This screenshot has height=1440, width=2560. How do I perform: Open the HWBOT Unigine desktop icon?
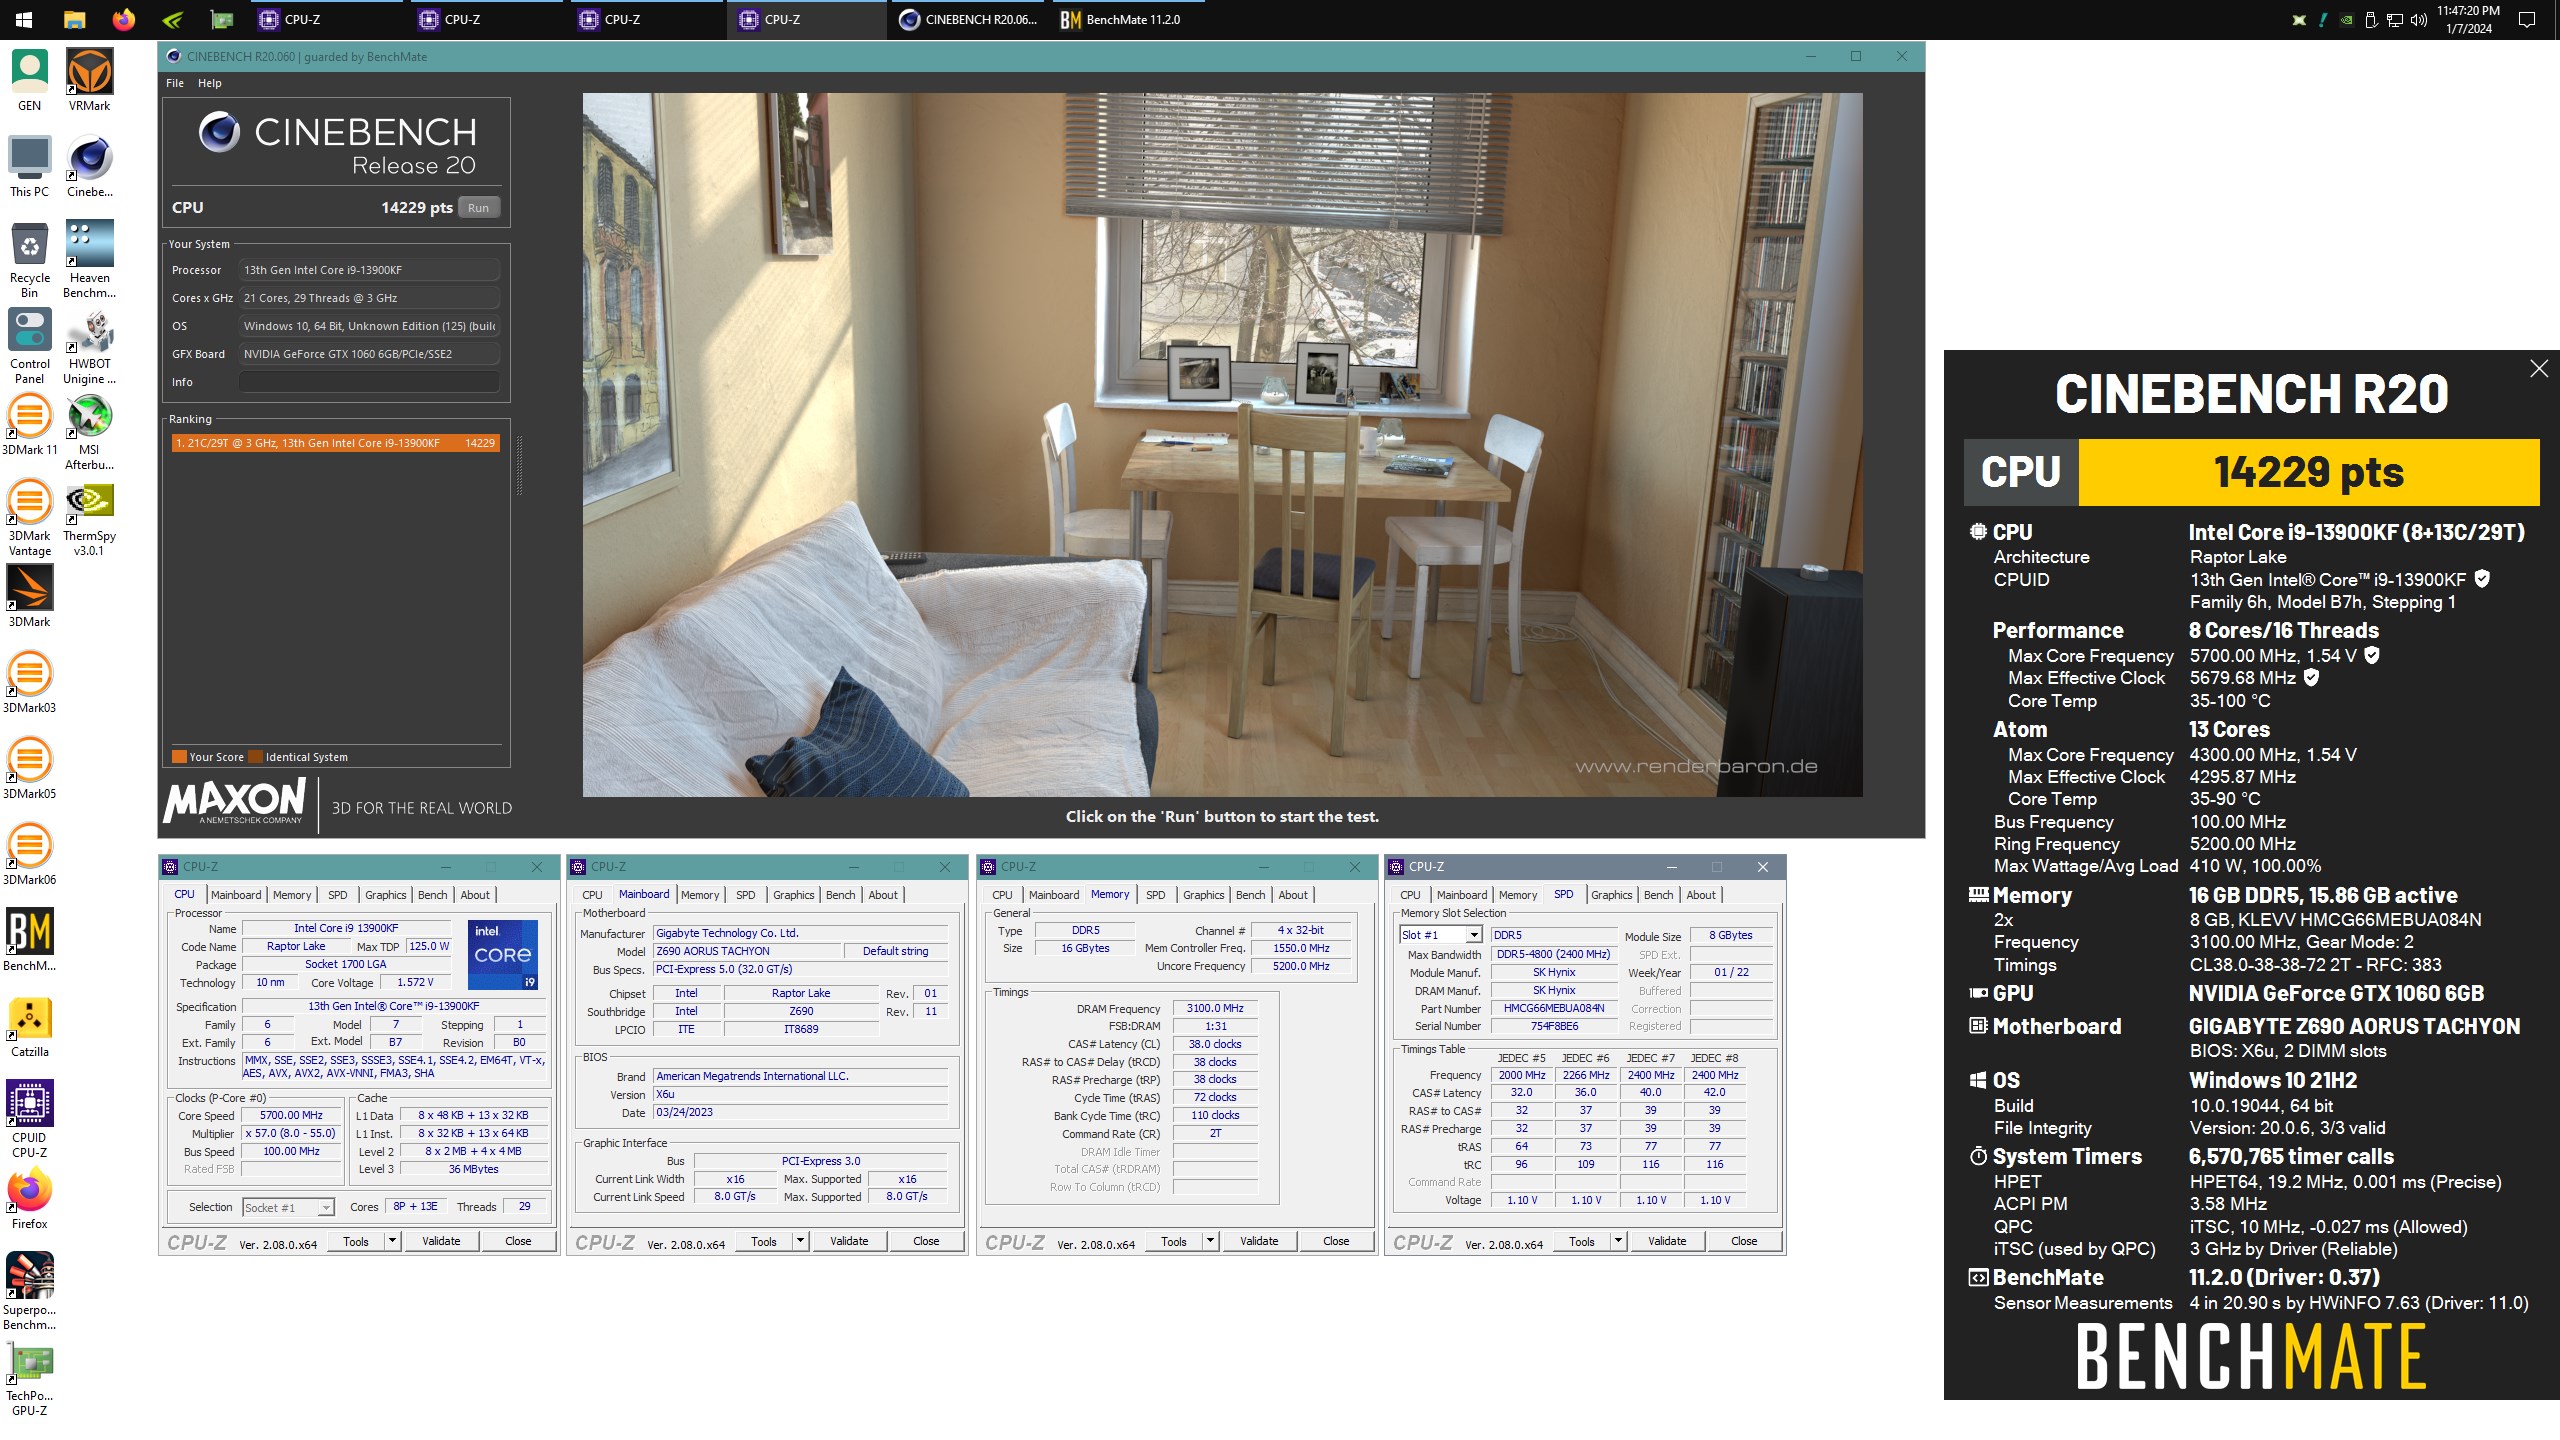point(89,346)
